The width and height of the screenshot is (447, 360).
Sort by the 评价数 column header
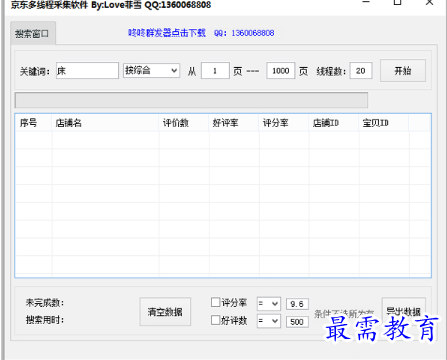(183, 123)
